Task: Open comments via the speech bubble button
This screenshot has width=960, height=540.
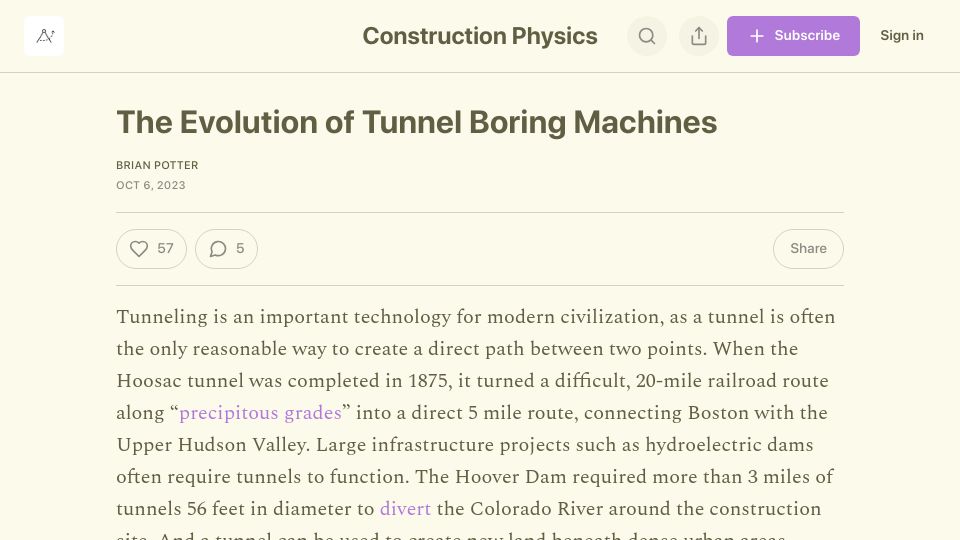Action: [226, 249]
